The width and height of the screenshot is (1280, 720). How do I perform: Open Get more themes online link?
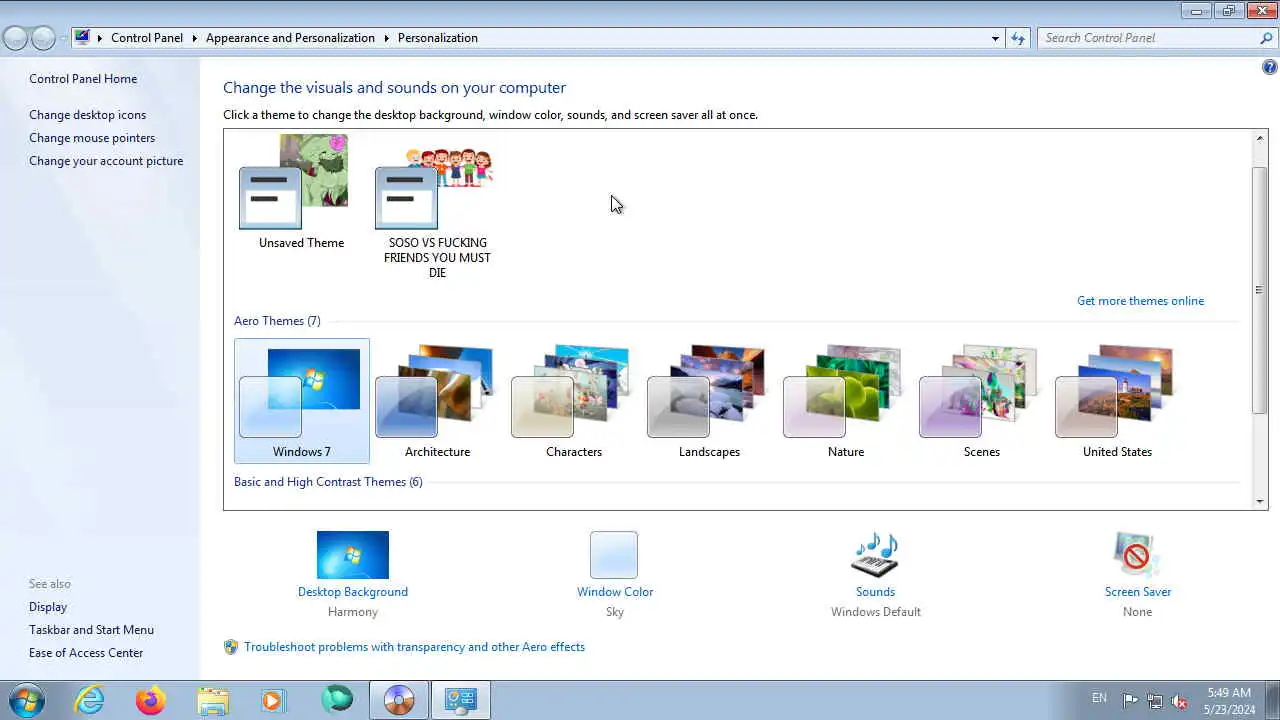click(x=1140, y=301)
